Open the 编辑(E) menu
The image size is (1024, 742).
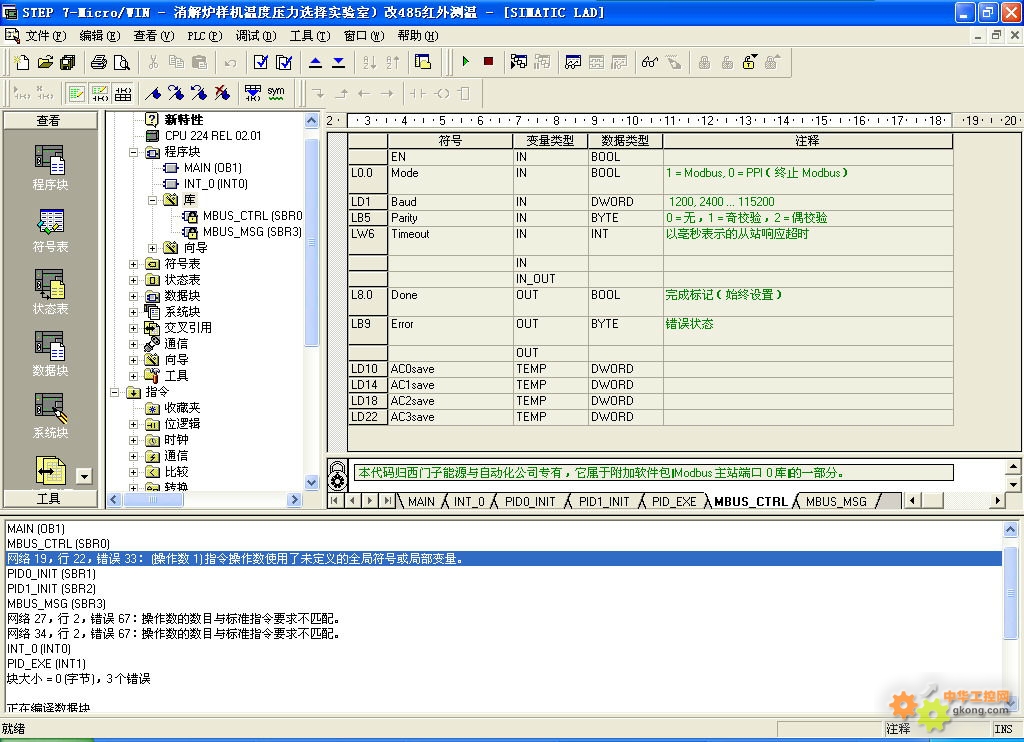[99, 35]
